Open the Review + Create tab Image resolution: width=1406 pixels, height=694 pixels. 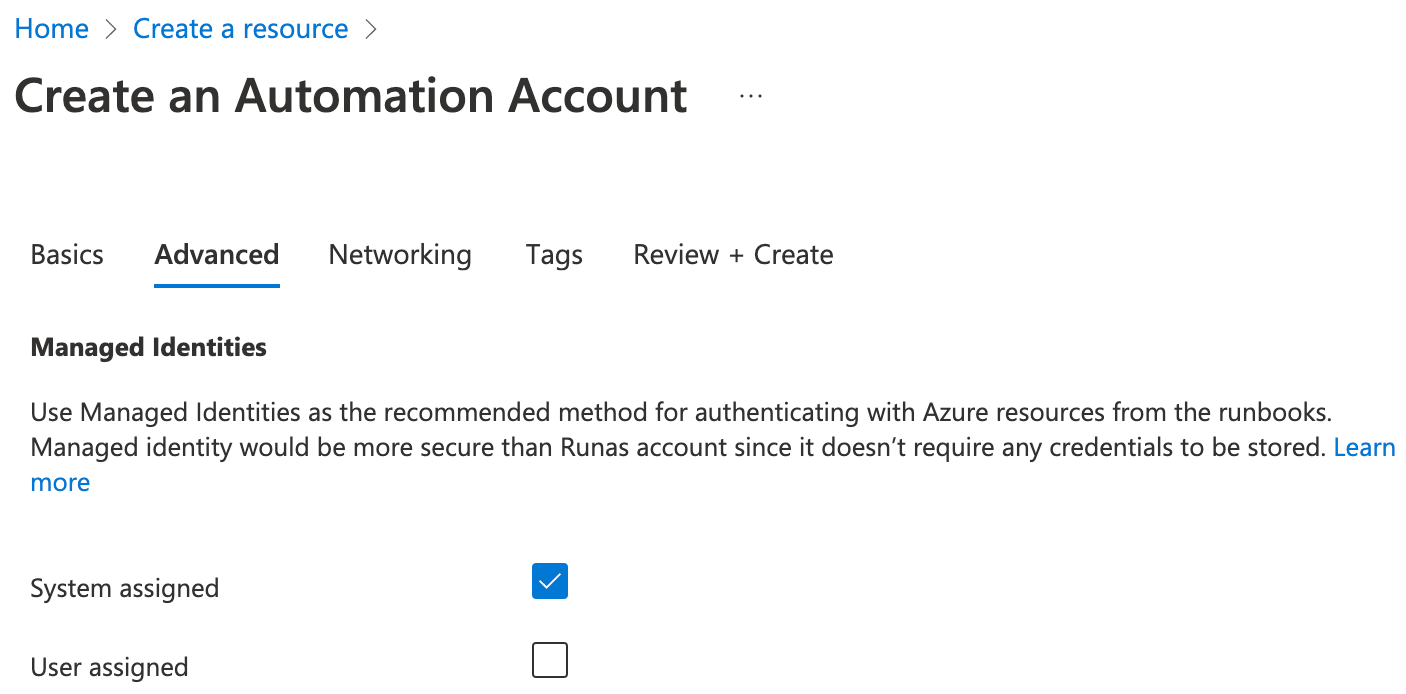[x=733, y=255]
